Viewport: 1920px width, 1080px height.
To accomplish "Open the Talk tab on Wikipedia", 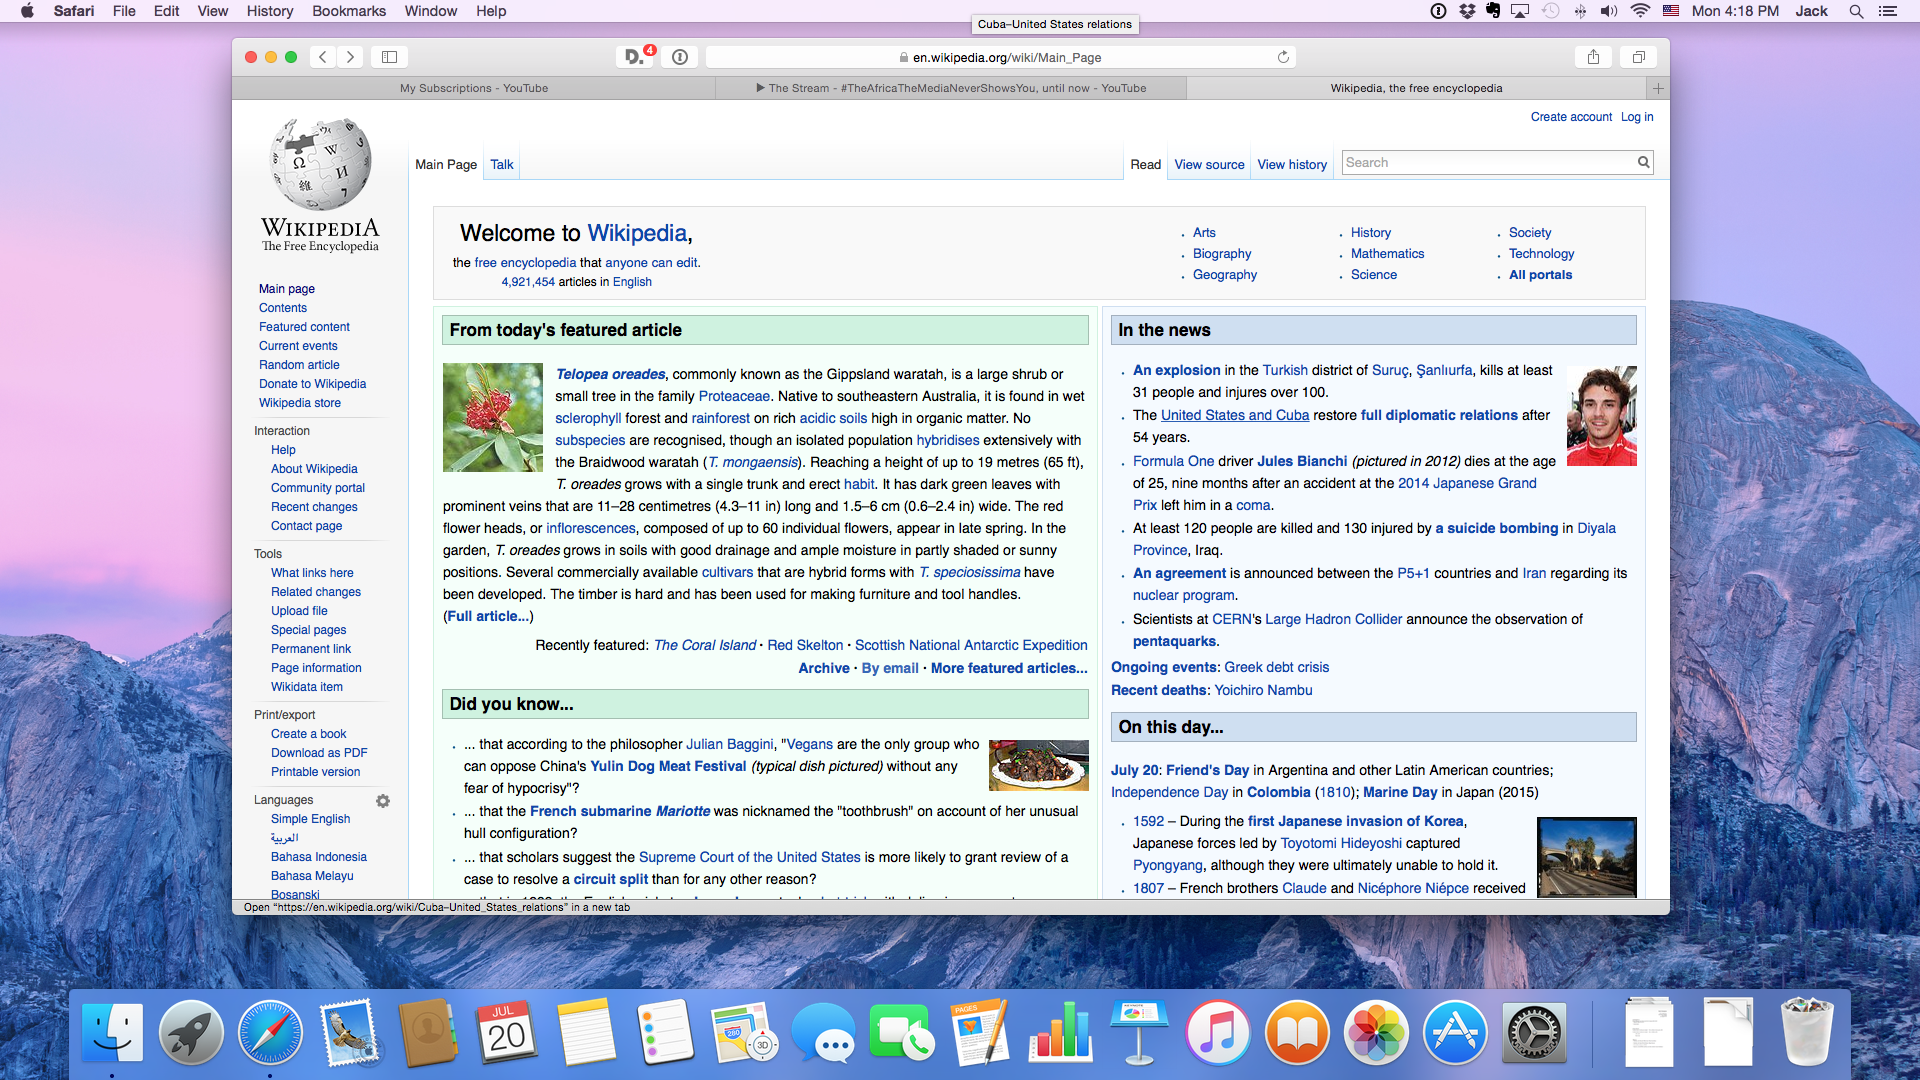I will coord(502,165).
